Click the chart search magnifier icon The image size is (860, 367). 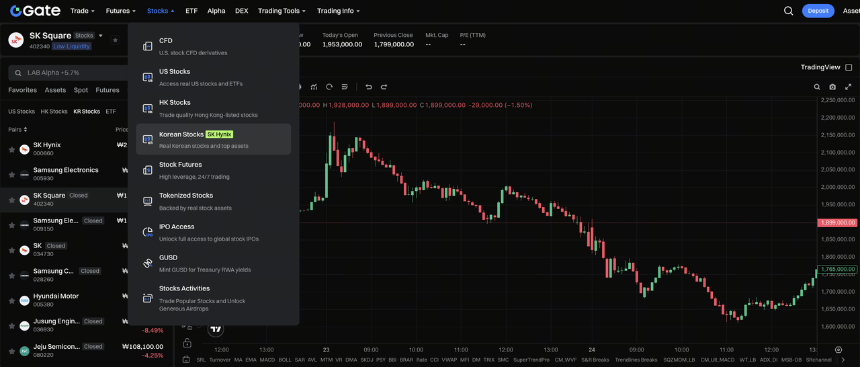[817, 87]
